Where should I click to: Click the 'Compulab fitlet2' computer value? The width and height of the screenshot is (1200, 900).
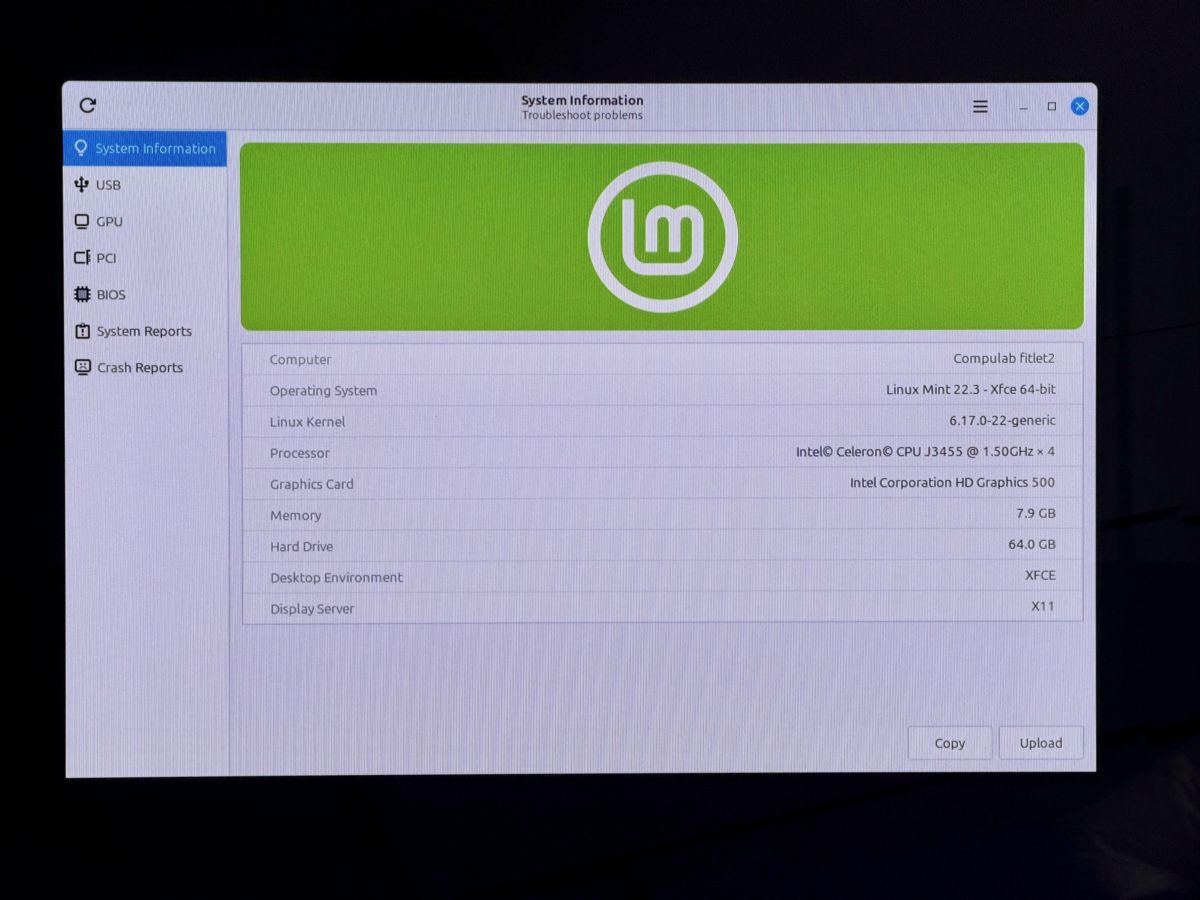(x=1004, y=358)
